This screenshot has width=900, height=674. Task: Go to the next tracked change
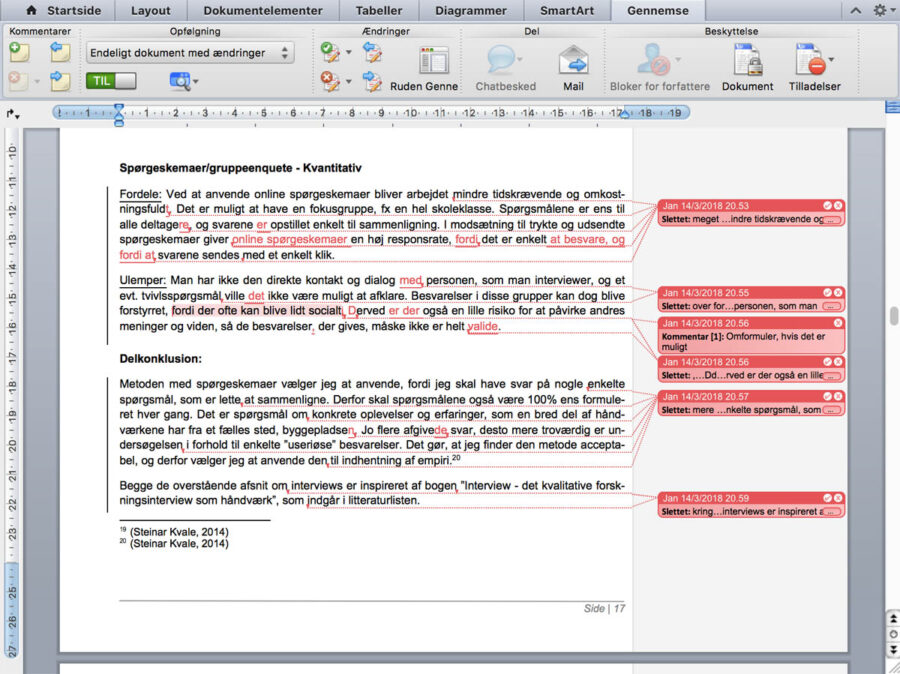coord(373,82)
